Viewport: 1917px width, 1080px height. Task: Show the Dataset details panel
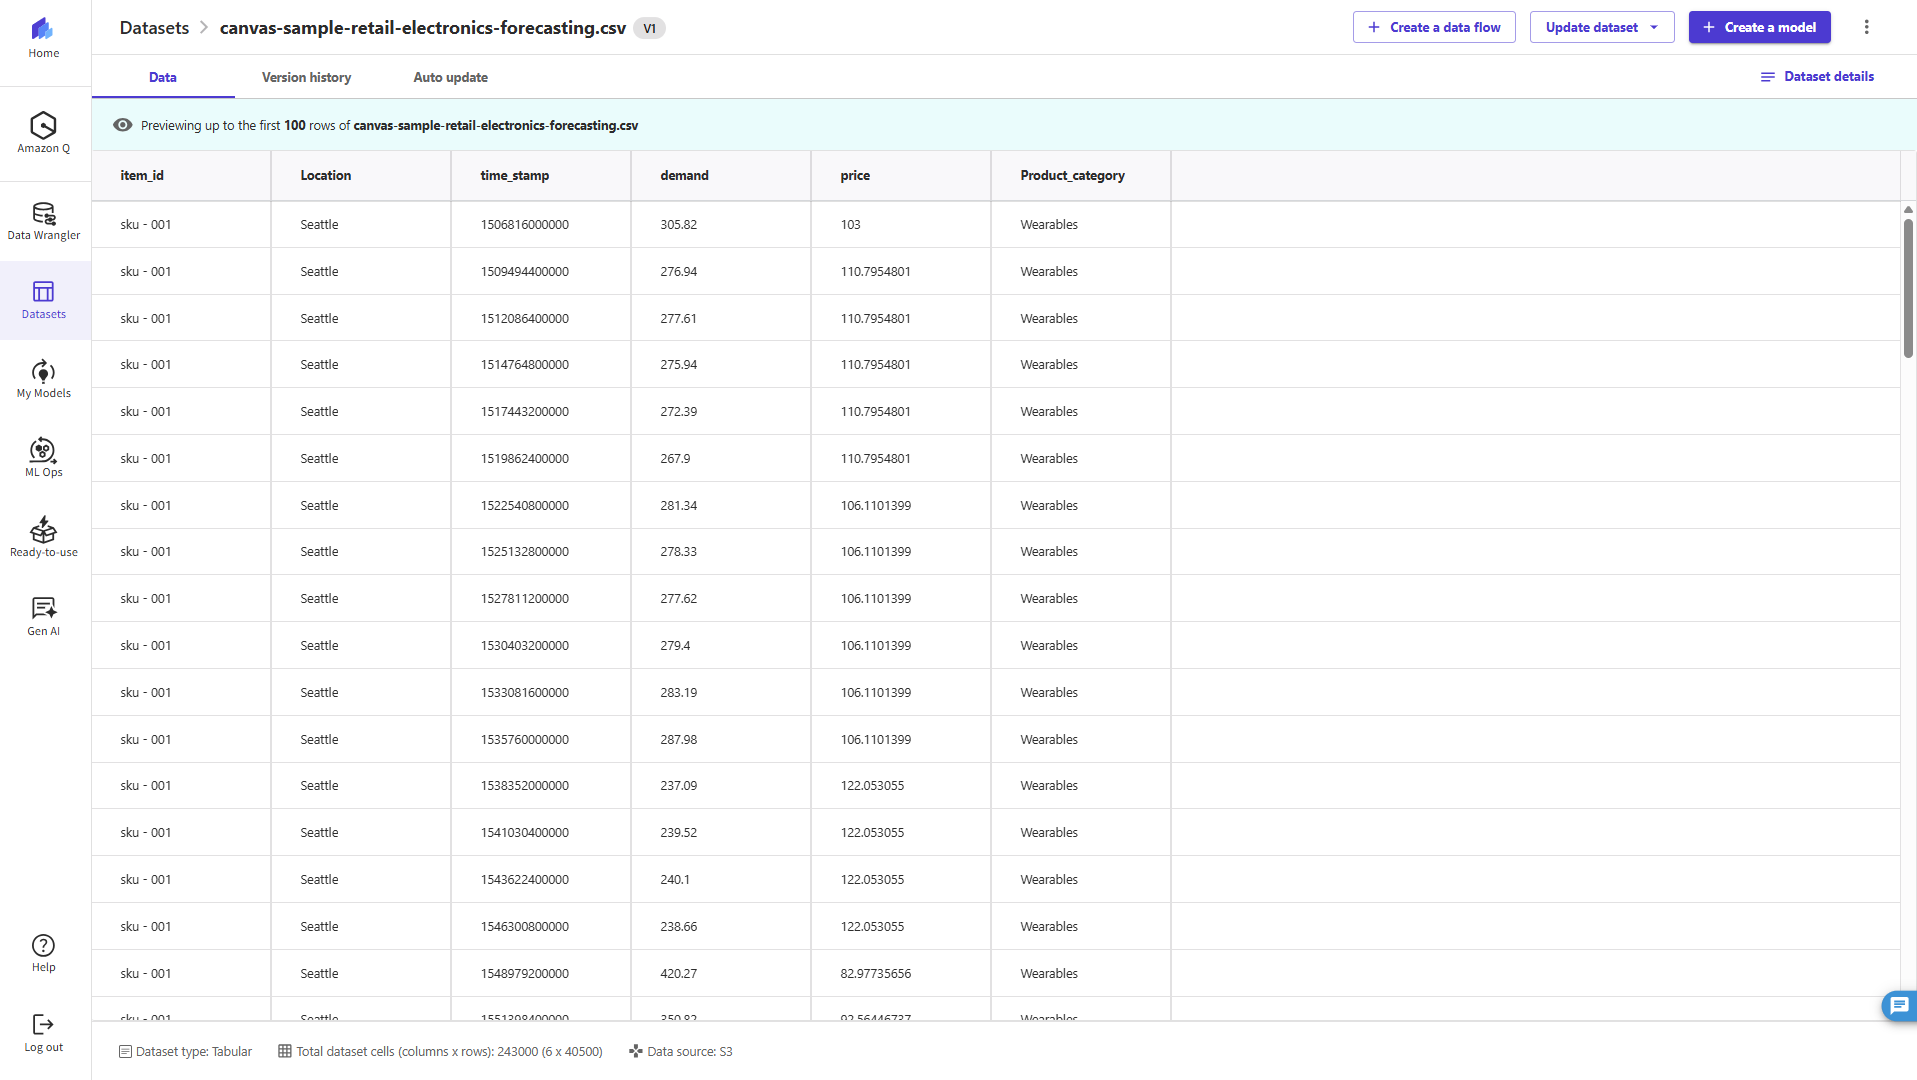(1817, 76)
